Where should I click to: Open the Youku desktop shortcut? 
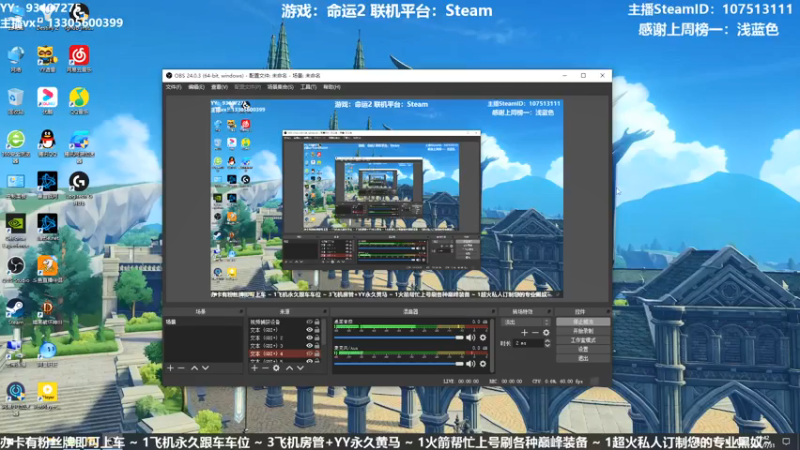[47, 101]
